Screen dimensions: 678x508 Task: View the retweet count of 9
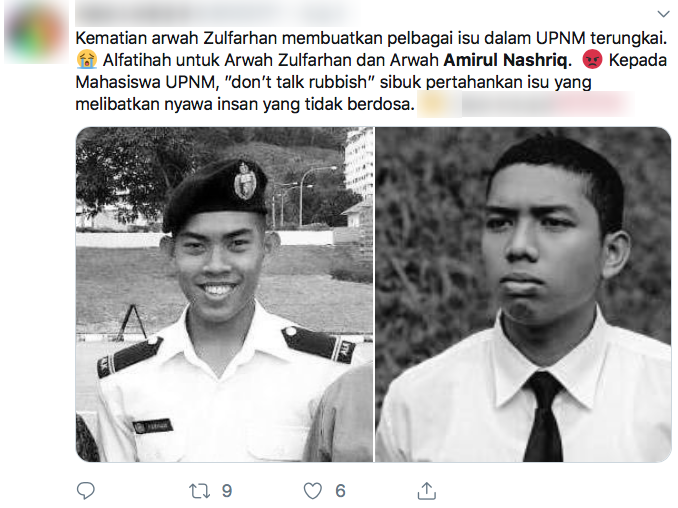click(x=227, y=491)
